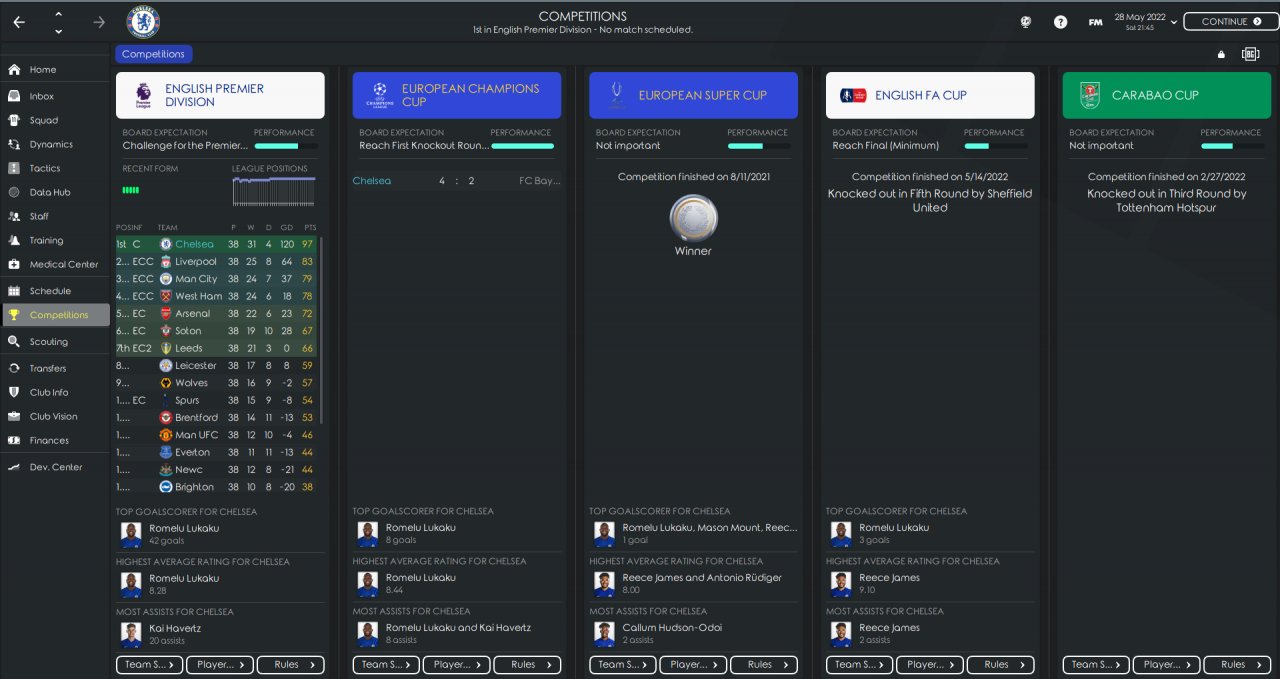Screen dimensions: 1280x679
Task: Open the European Super Cup header
Action: point(694,95)
